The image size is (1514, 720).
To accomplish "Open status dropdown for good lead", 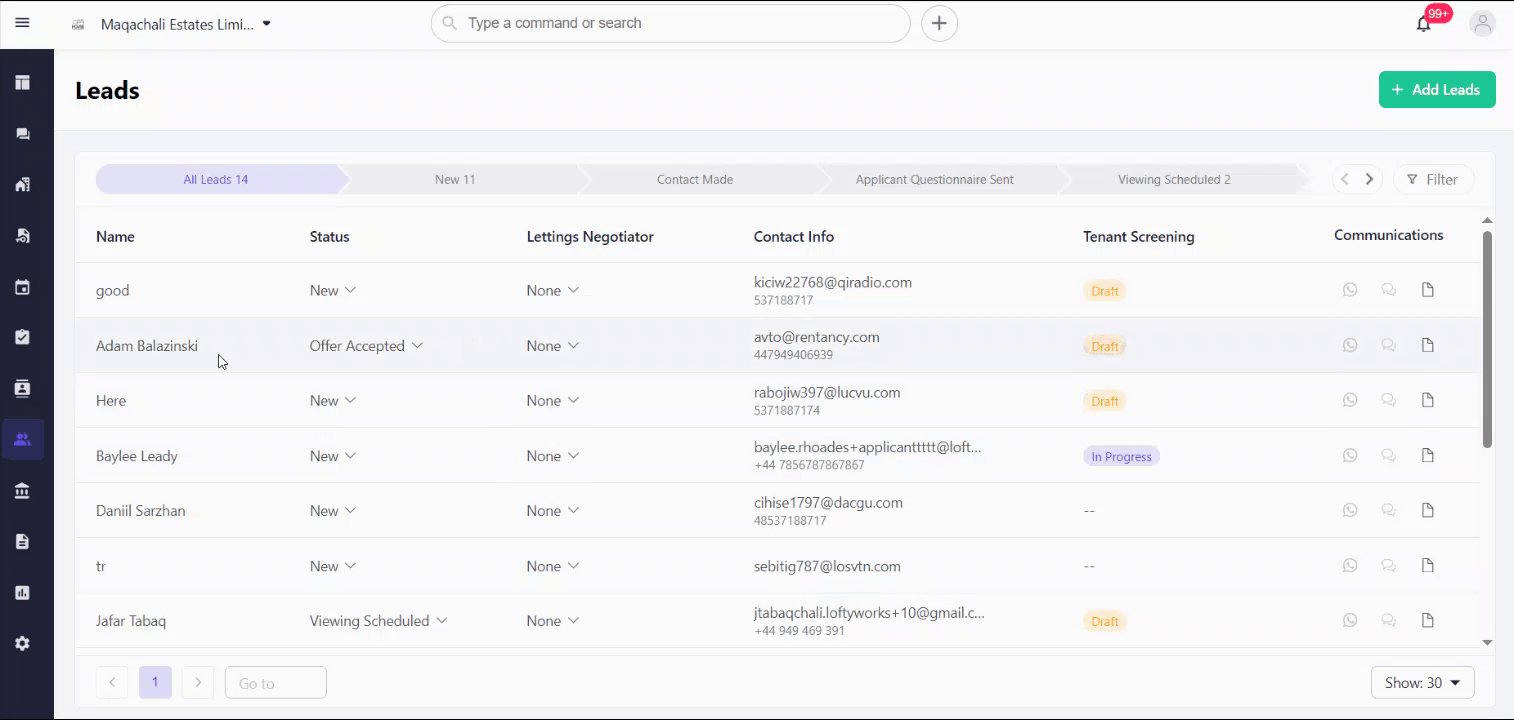I will (x=333, y=290).
